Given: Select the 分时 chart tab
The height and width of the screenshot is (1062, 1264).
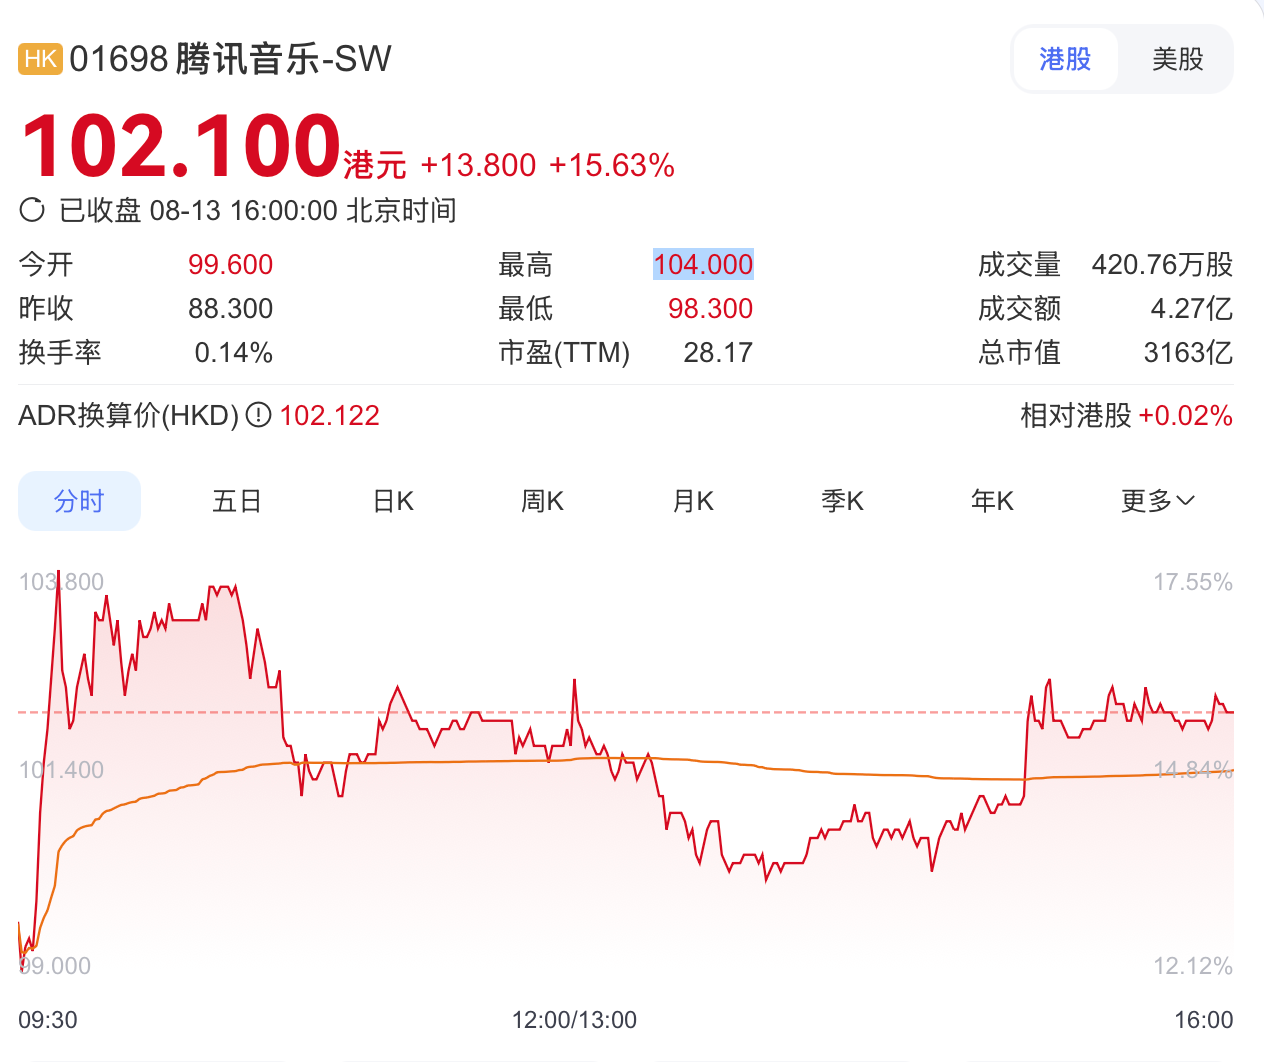Looking at the screenshot, I should coord(79,501).
